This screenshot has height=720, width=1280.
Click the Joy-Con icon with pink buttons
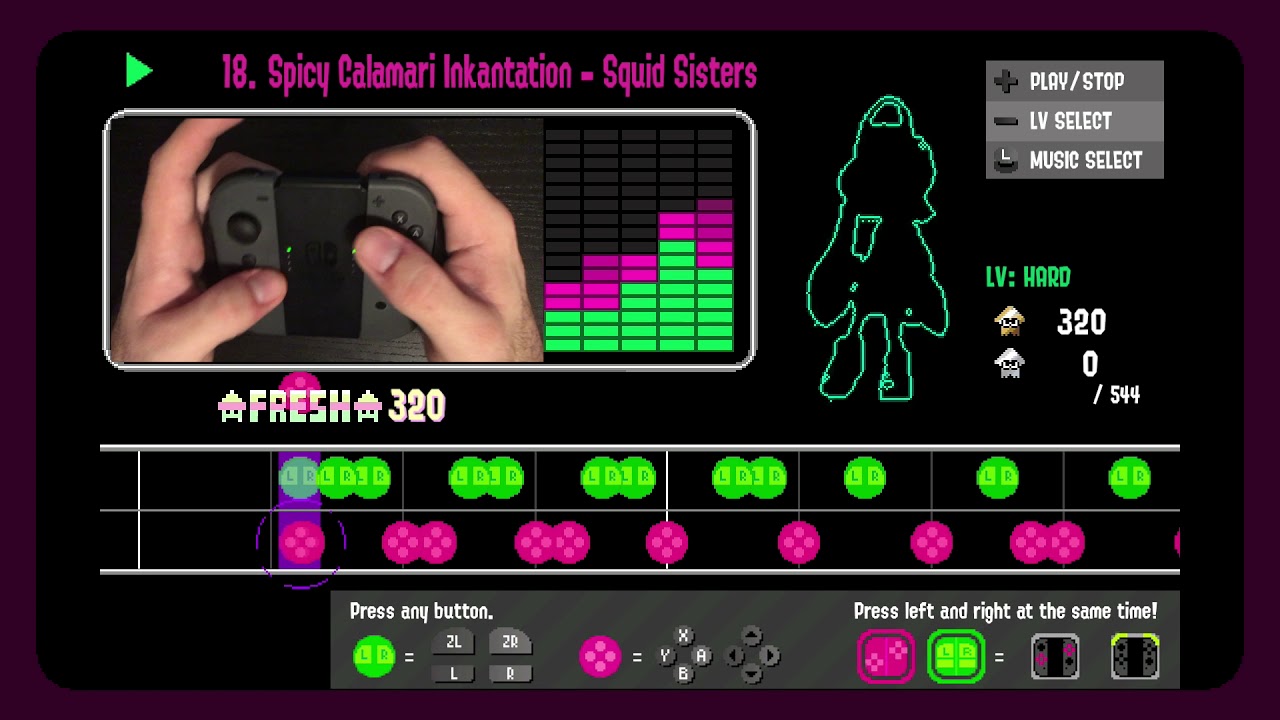point(1055,657)
